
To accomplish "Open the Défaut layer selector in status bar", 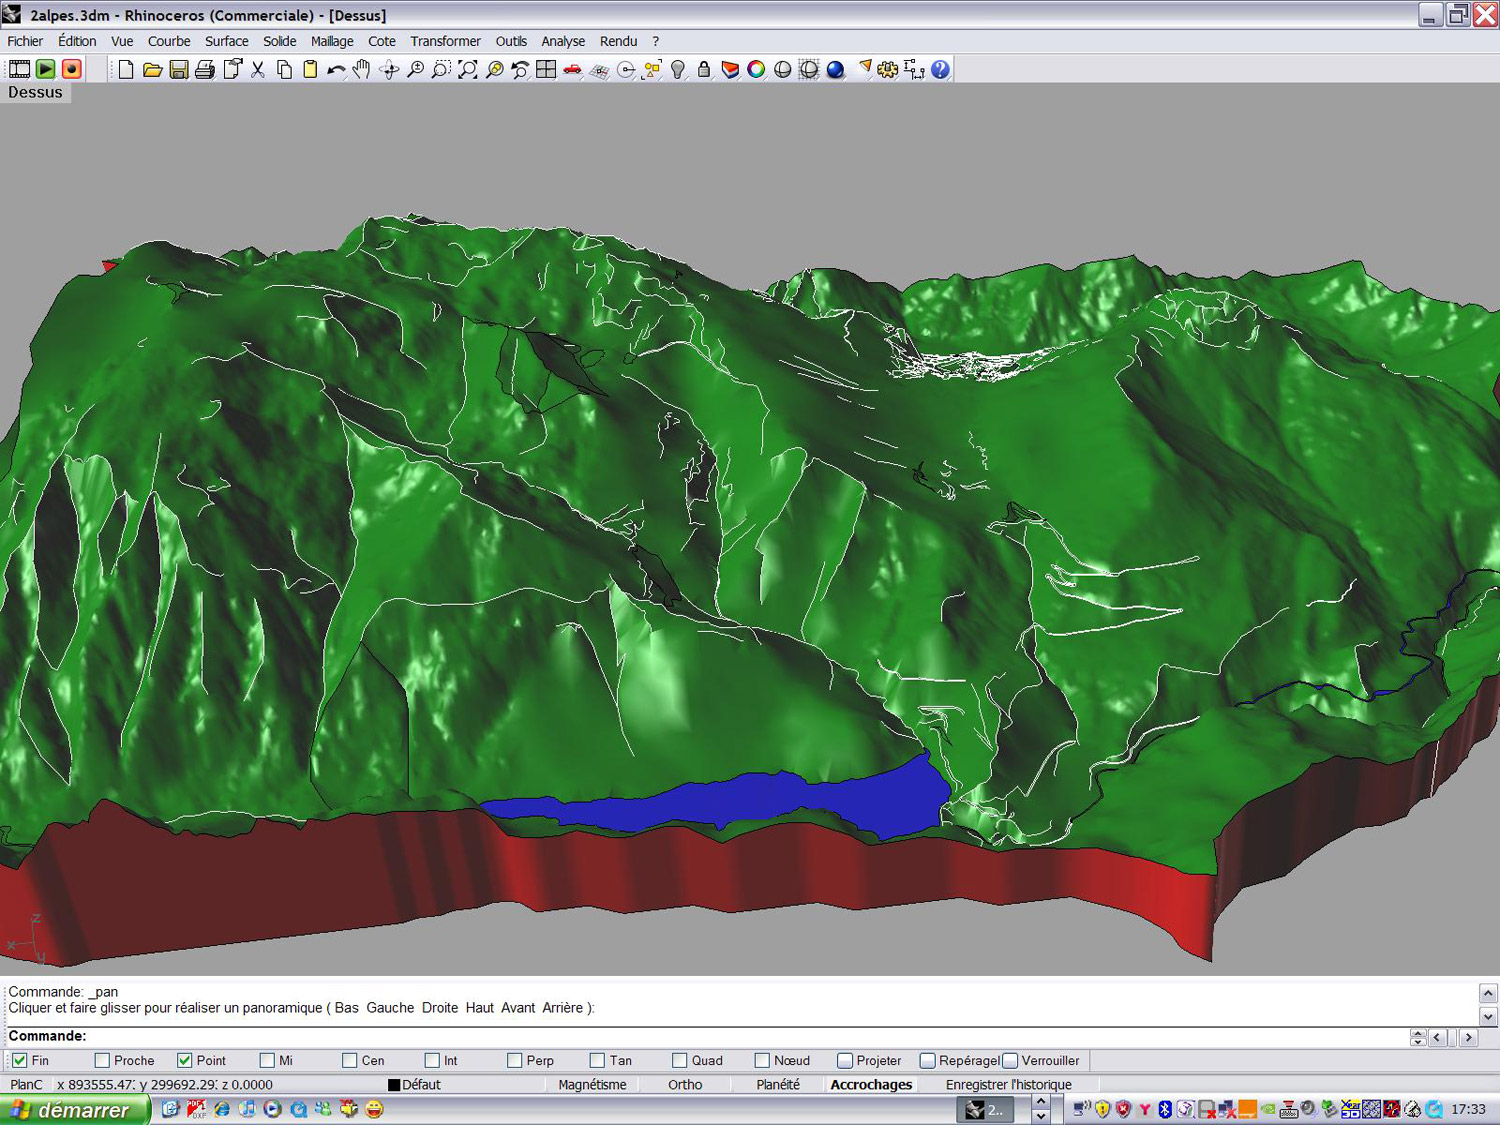I will click(x=415, y=1084).
